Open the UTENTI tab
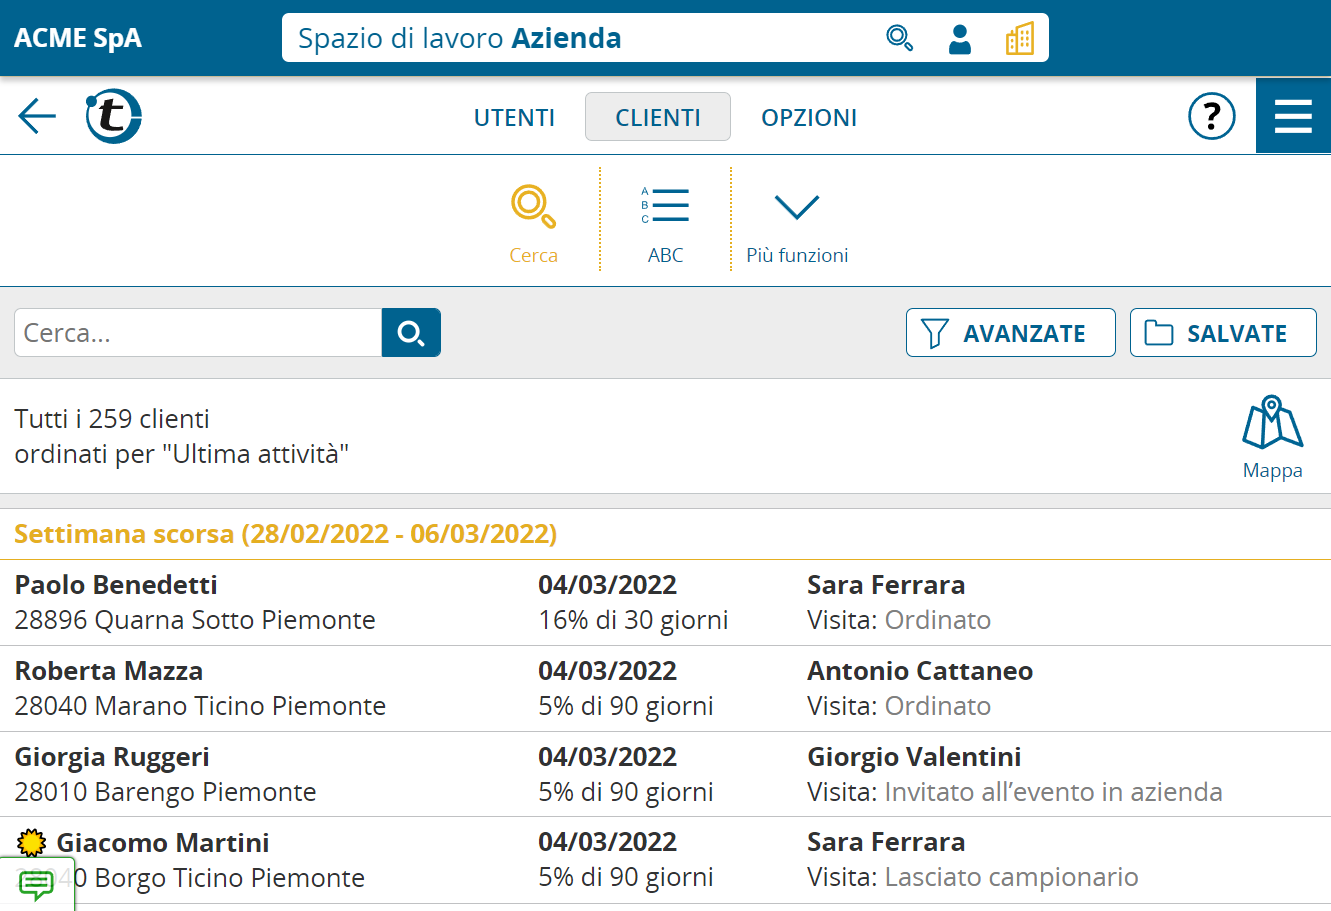The width and height of the screenshot is (1331, 911). tap(514, 117)
